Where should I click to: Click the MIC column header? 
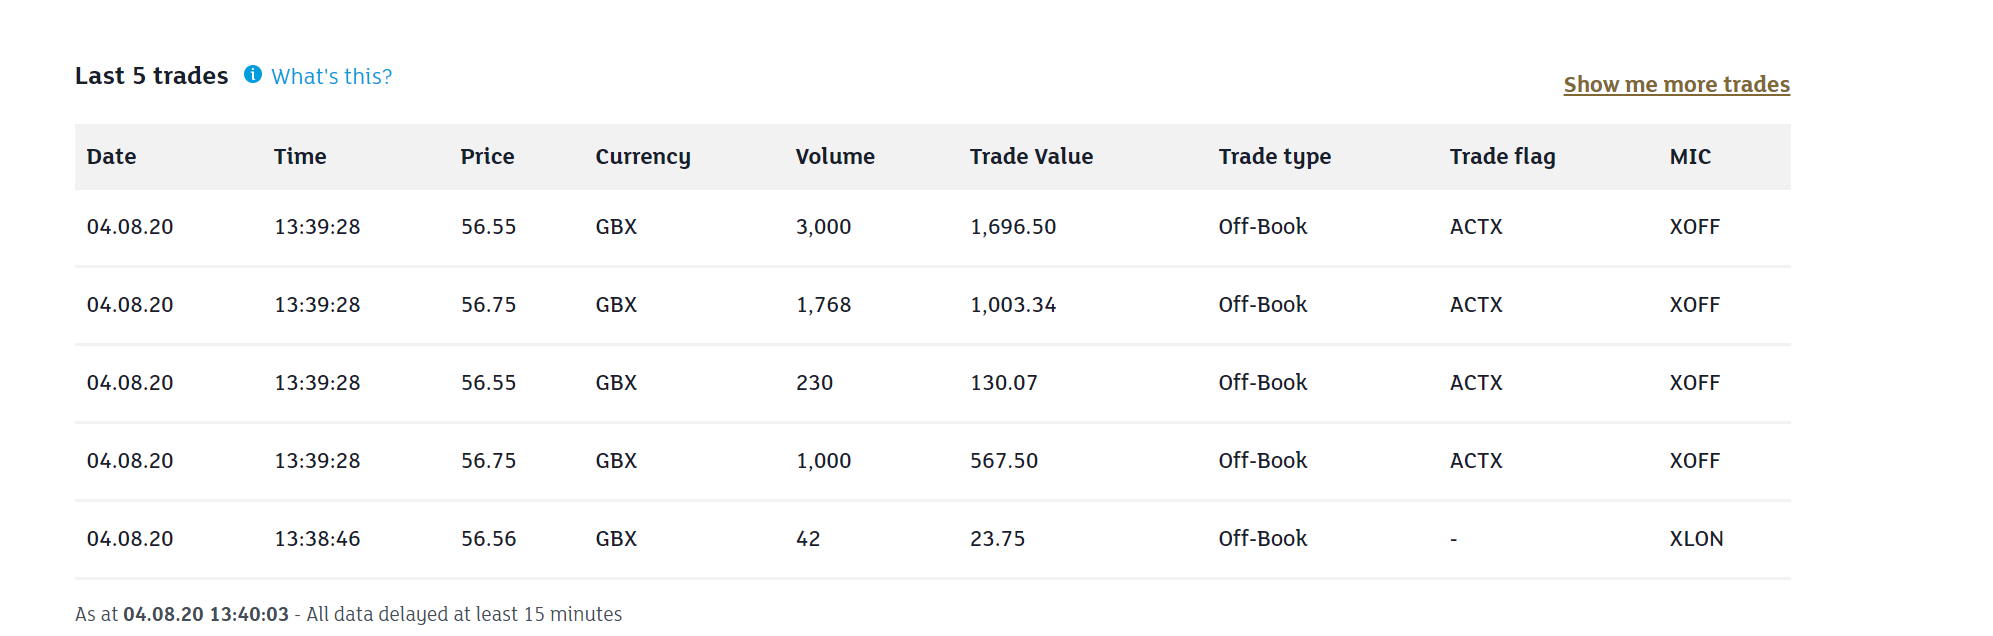pos(1690,157)
